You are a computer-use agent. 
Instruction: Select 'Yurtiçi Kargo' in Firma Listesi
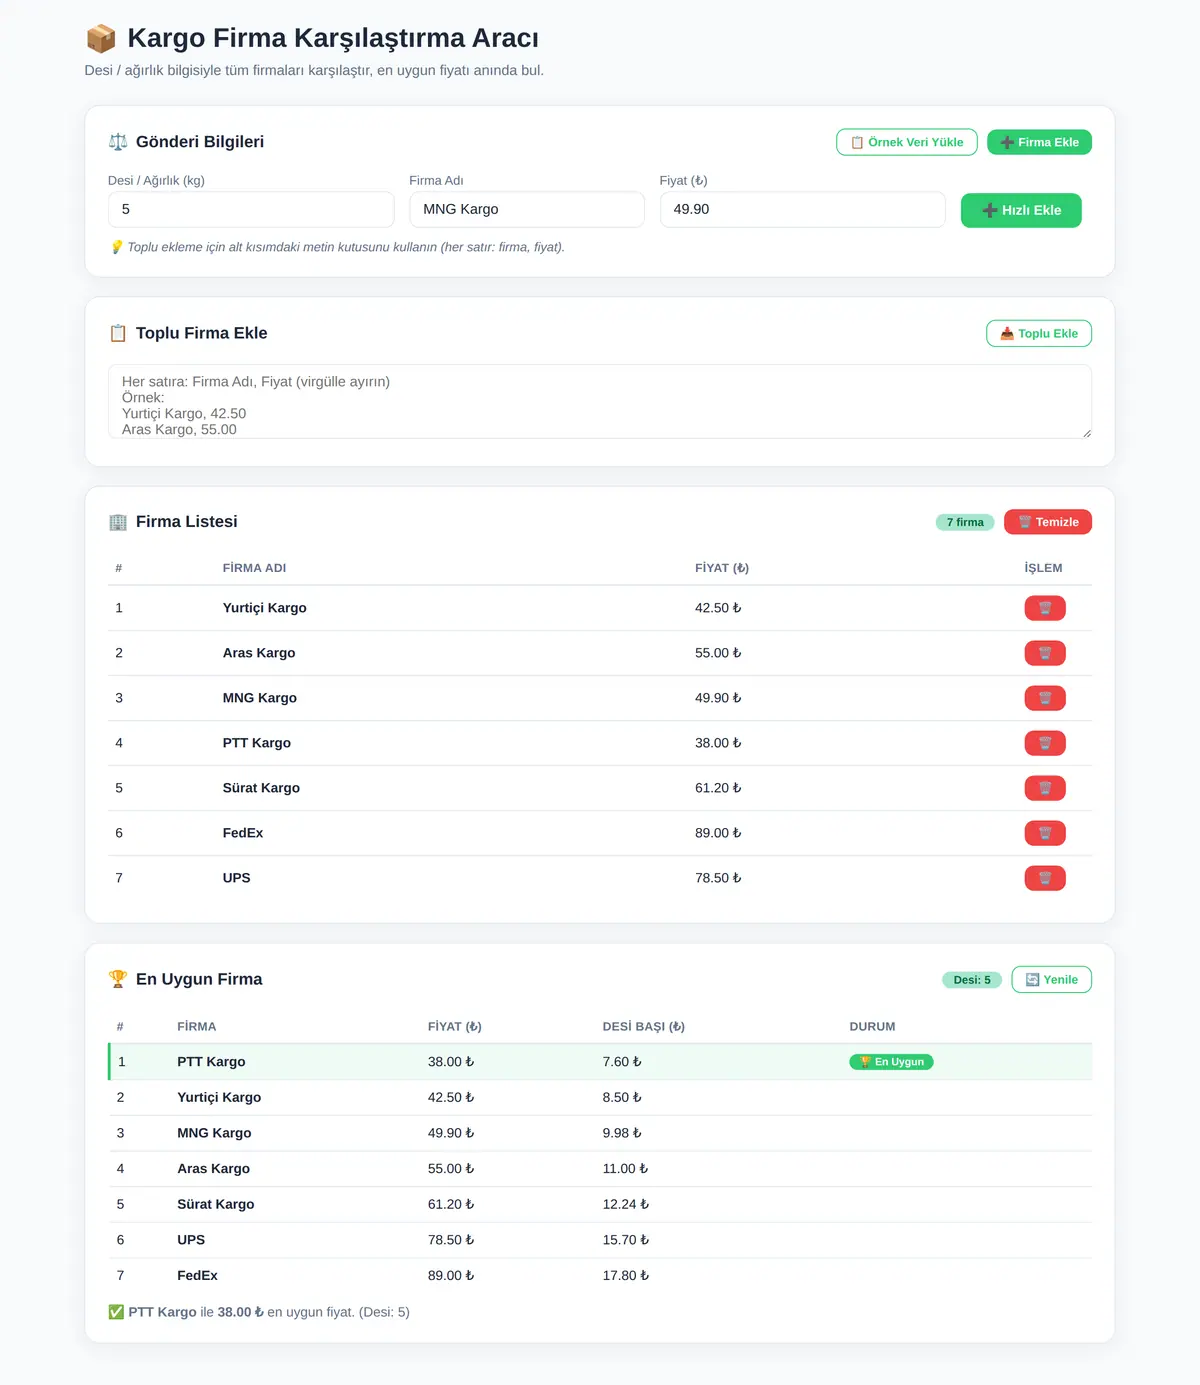[x=265, y=608]
